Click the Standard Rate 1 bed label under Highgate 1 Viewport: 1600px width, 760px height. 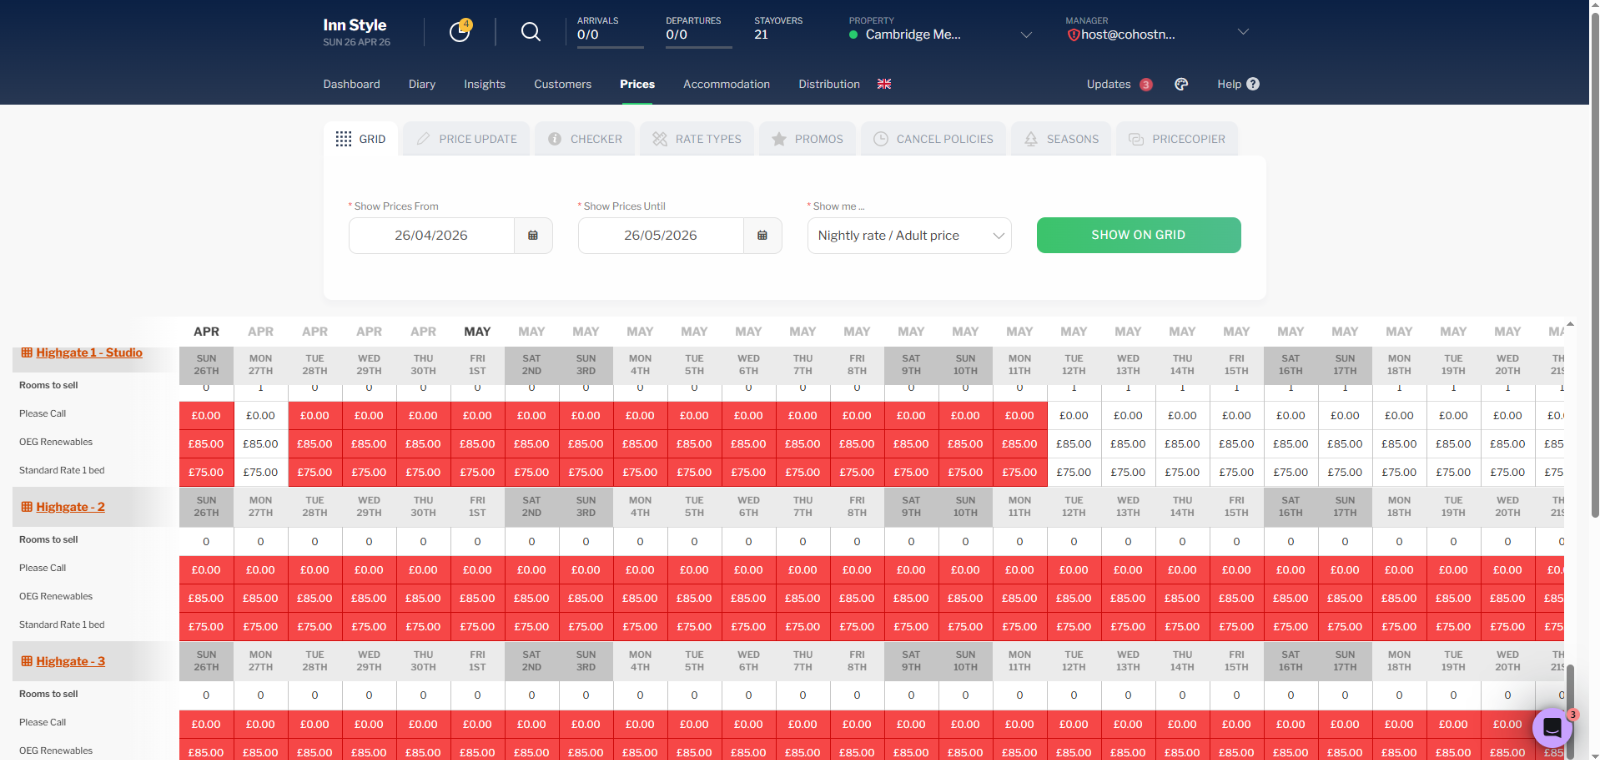[62, 470]
